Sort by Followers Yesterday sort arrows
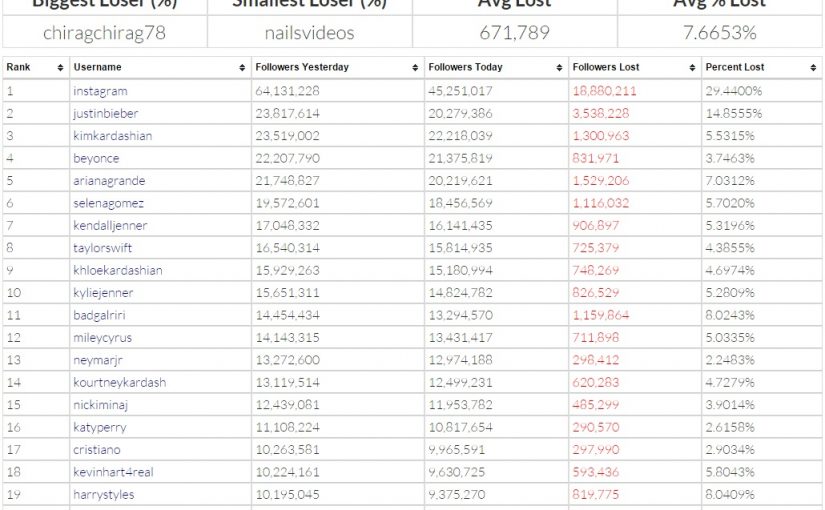 coord(415,67)
